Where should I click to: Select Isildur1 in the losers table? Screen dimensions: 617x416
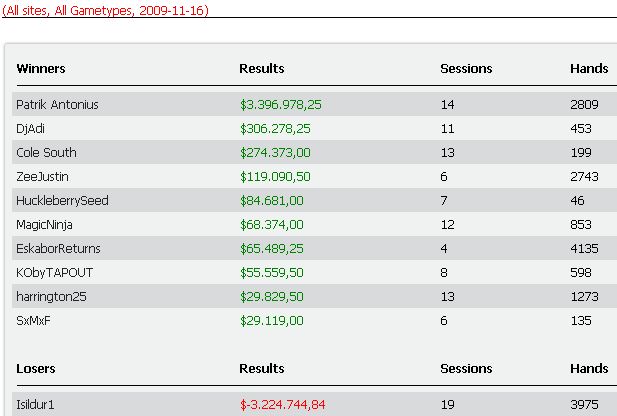tap(35, 405)
